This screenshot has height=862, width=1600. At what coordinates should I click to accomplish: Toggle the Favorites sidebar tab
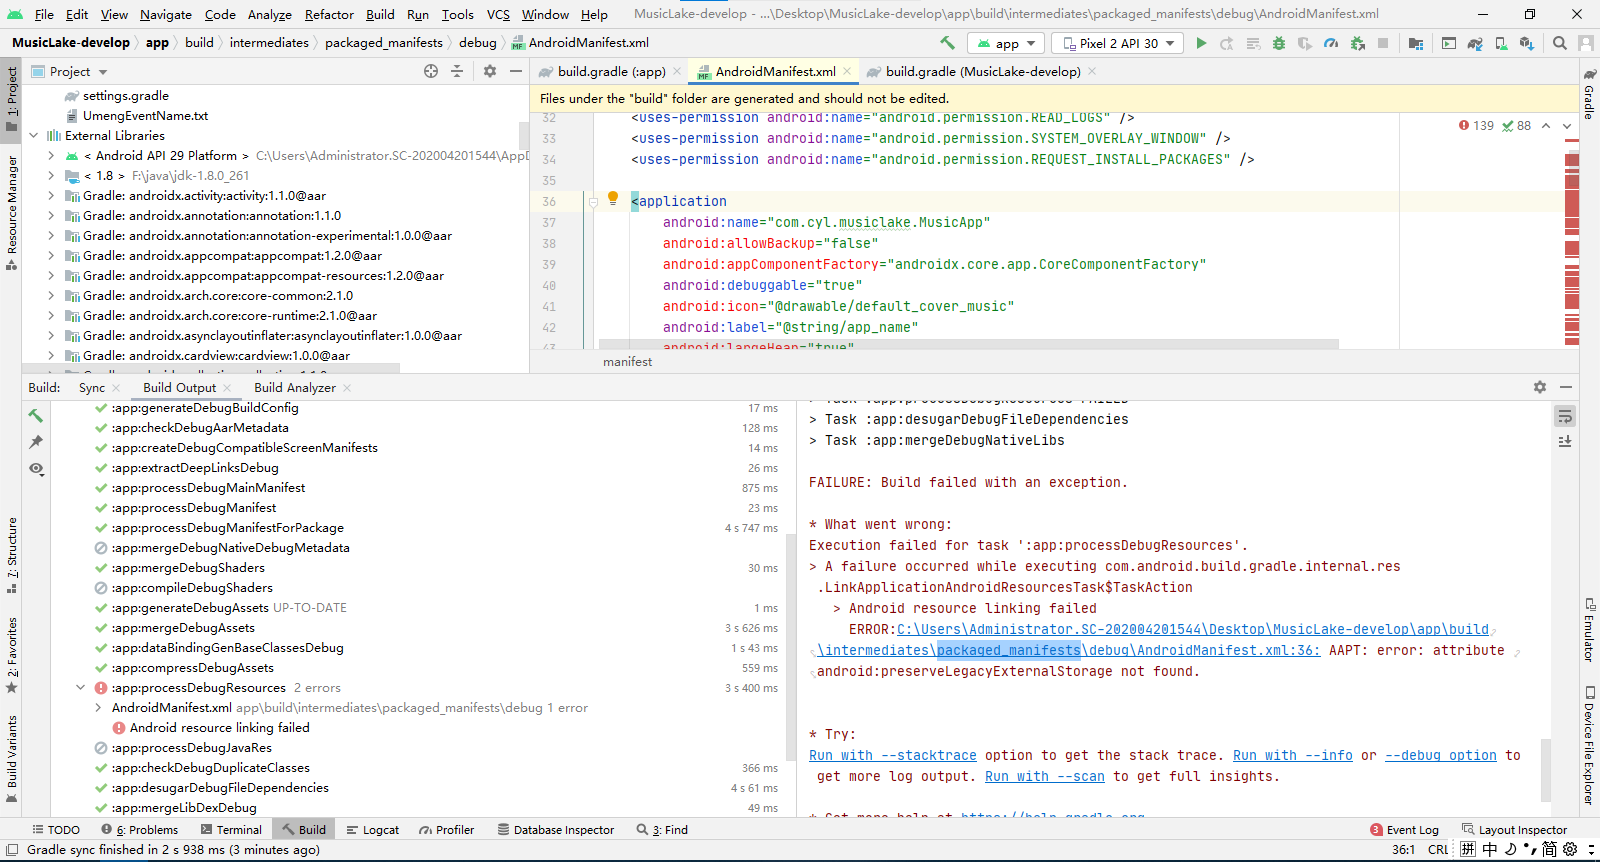tap(11, 655)
